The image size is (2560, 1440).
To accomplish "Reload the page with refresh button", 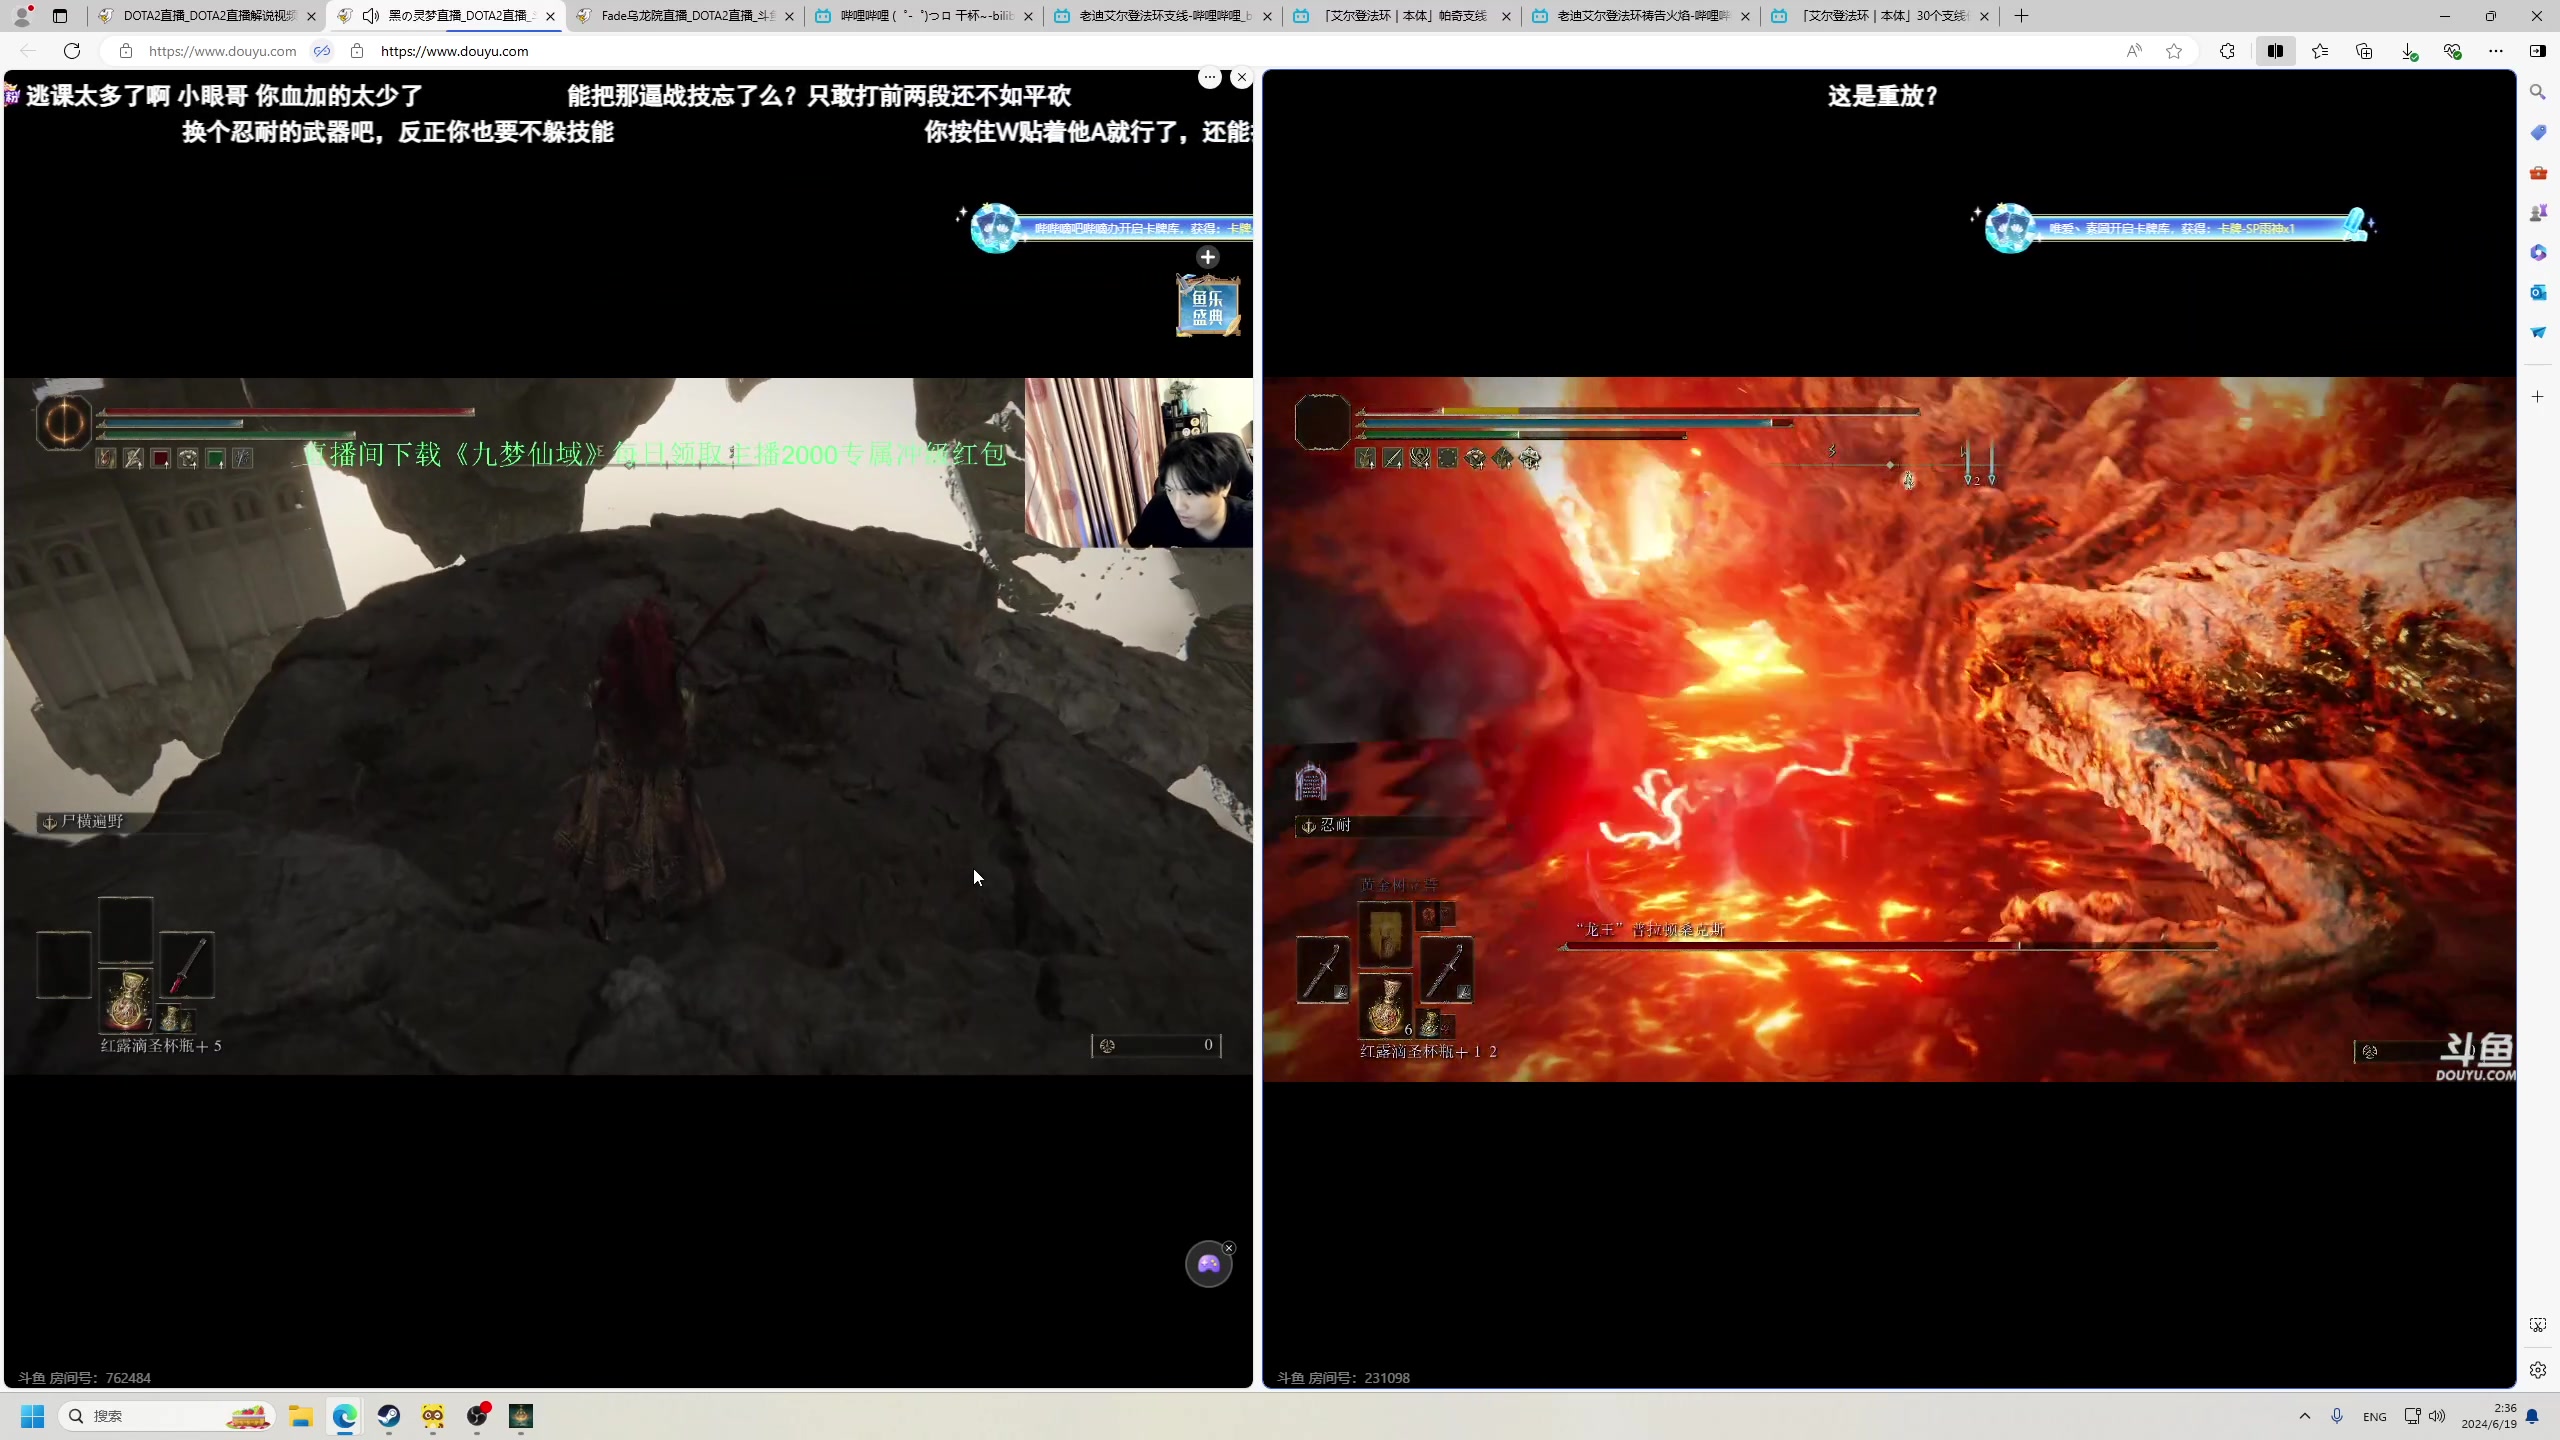I will pos(72,51).
